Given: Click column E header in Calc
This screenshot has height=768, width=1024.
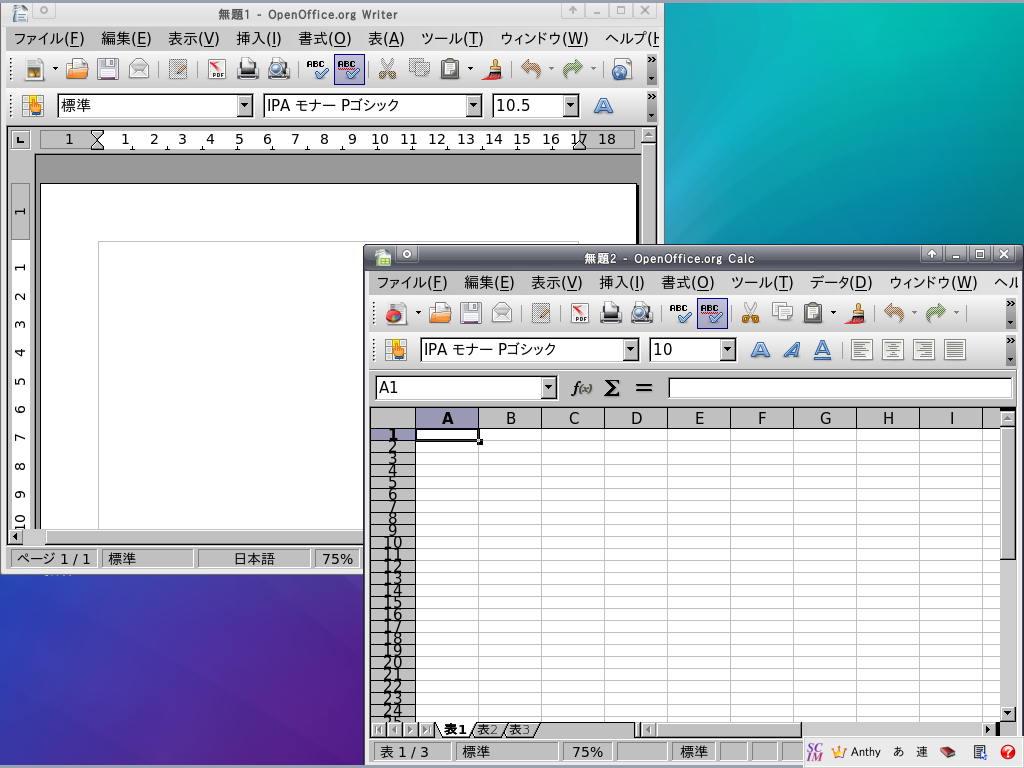Looking at the screenshot, I should tap(699, 418).
